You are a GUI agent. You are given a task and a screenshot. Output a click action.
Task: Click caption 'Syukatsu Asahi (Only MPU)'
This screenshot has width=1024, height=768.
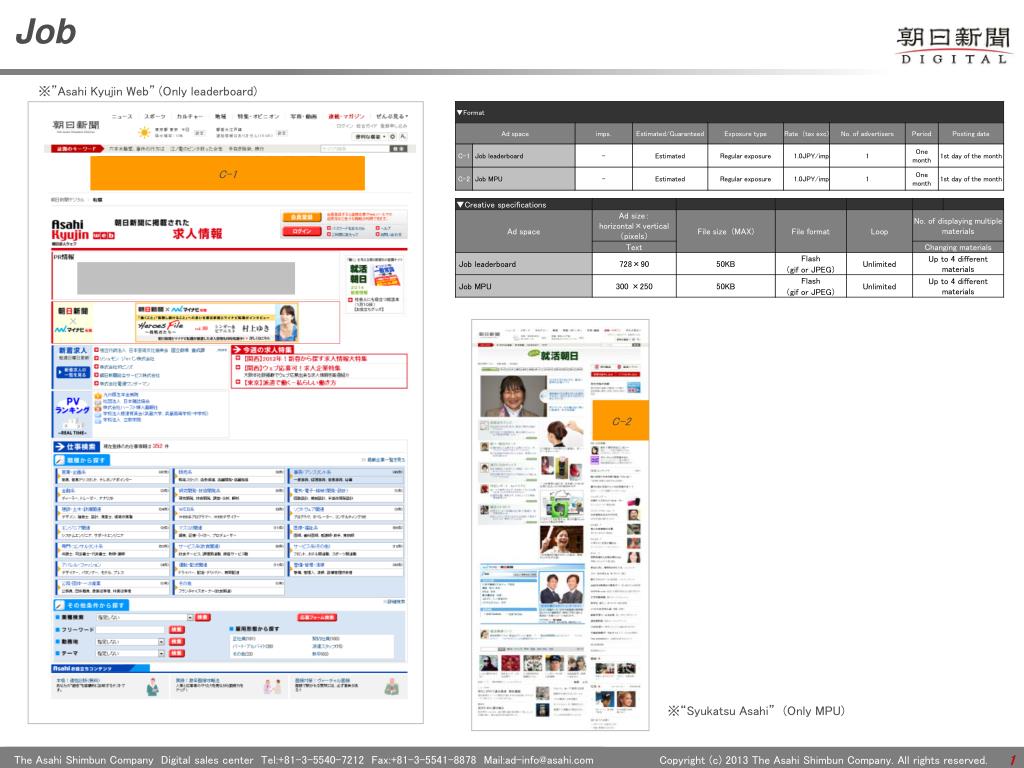[756, 711]
